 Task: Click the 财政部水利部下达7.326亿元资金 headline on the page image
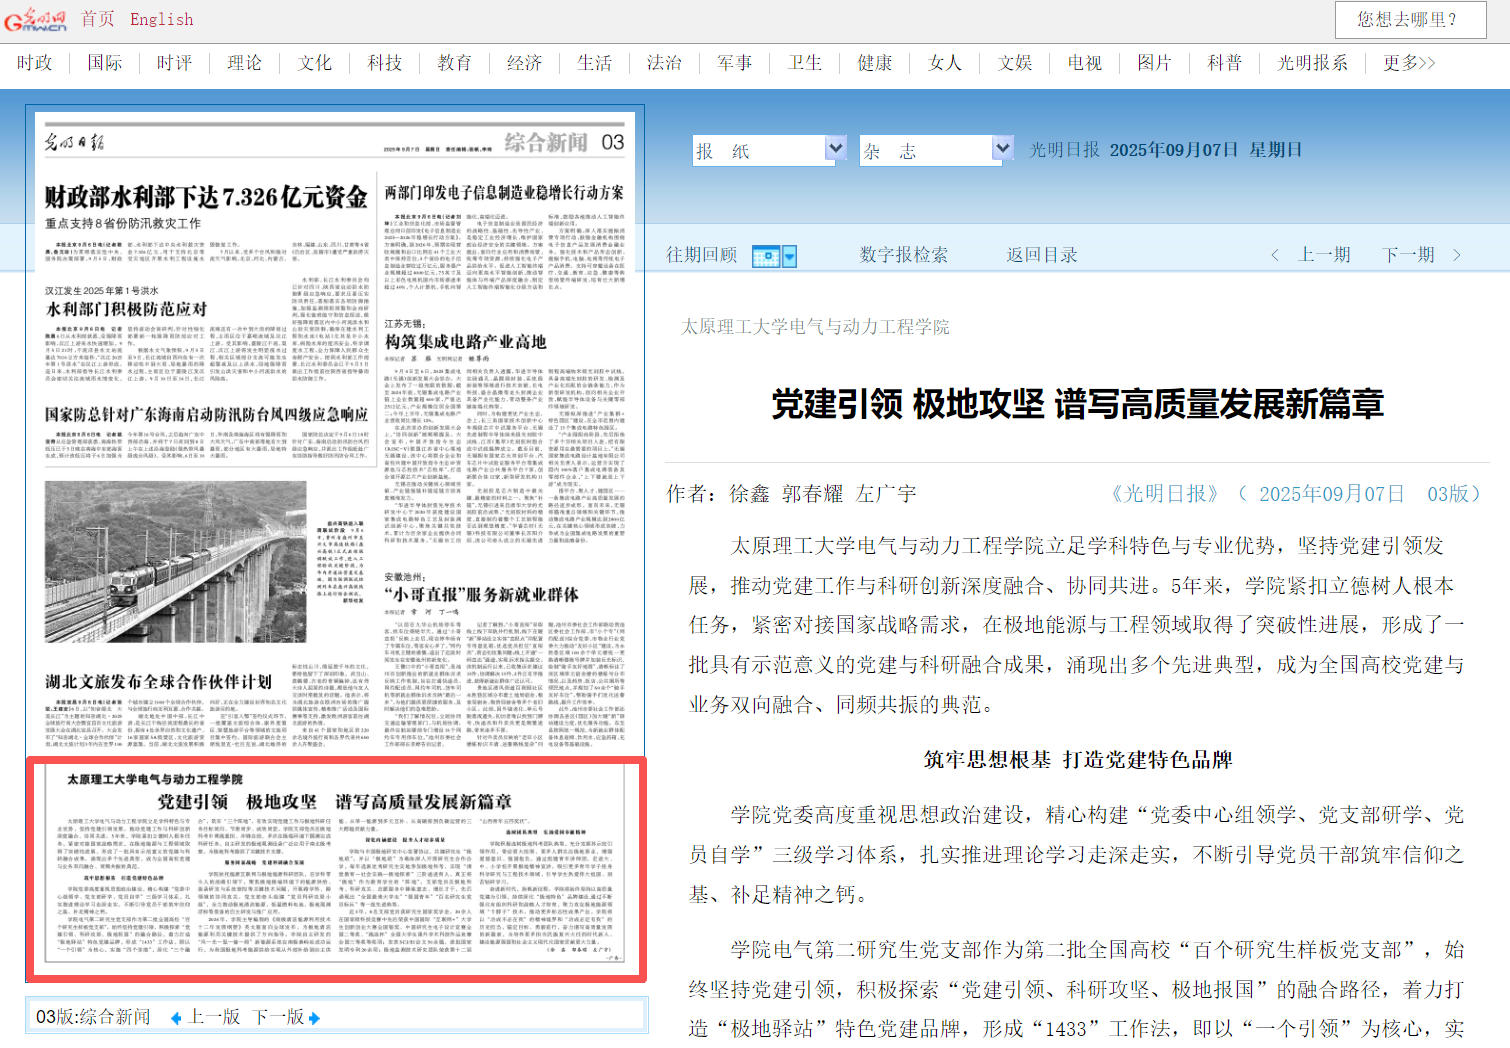tap(206, 197)
